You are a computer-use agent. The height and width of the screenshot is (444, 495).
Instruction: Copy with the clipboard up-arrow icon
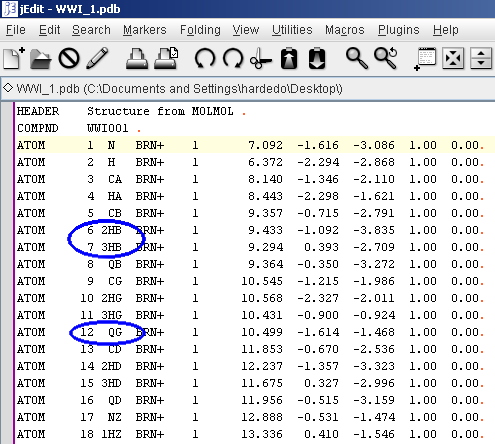pyautogui.click(x=289, y=58)
